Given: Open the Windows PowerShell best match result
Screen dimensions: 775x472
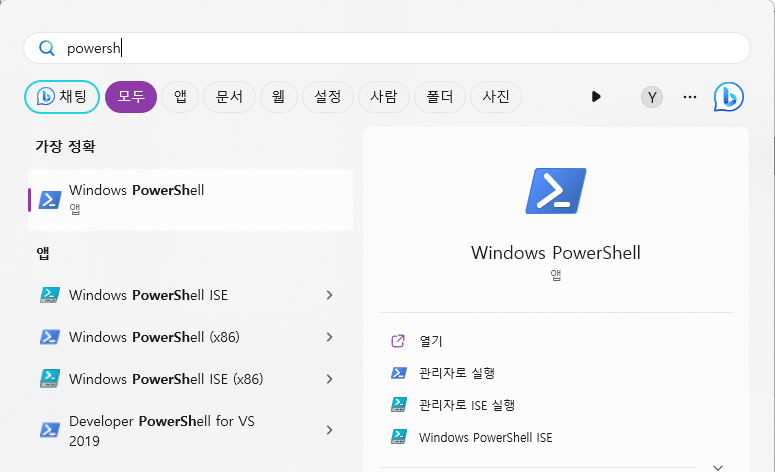Looking at the screenshot, I should (x=190, y=200).
